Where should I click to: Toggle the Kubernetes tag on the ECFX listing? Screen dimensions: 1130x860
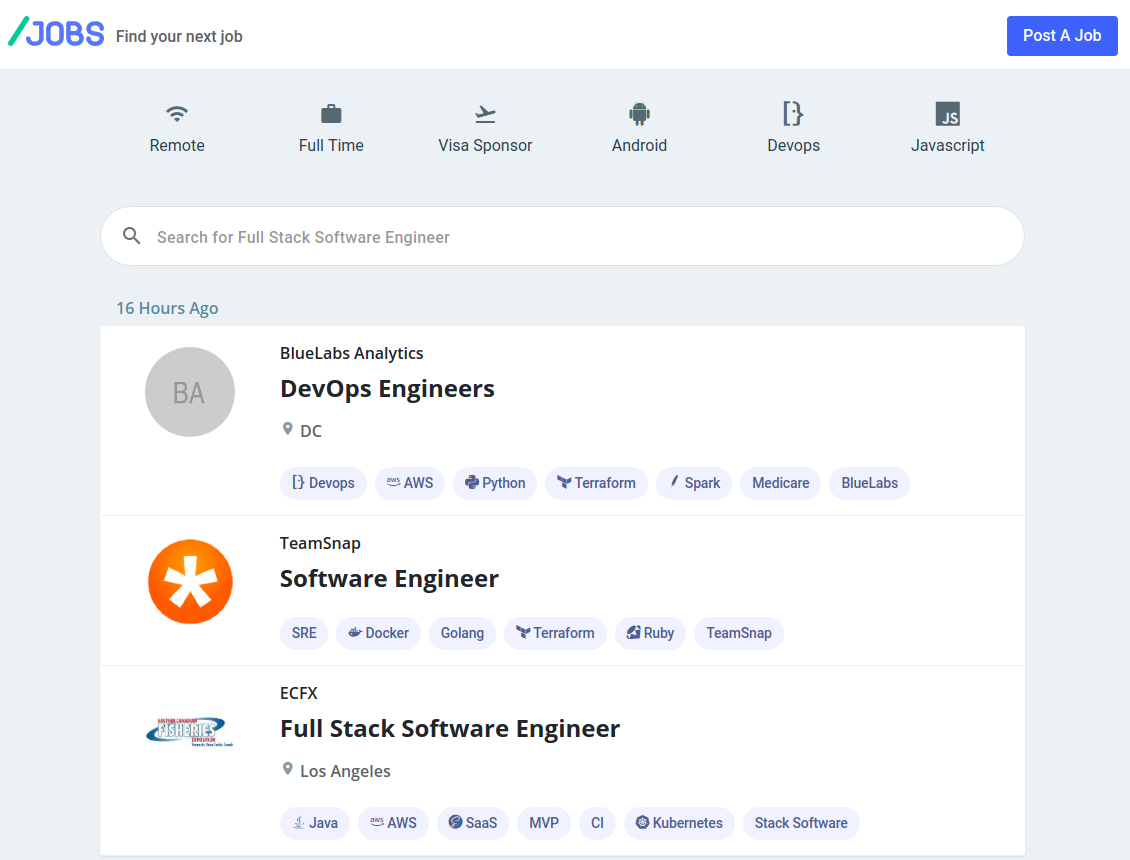pyautogui.click(x=679, y=822)
